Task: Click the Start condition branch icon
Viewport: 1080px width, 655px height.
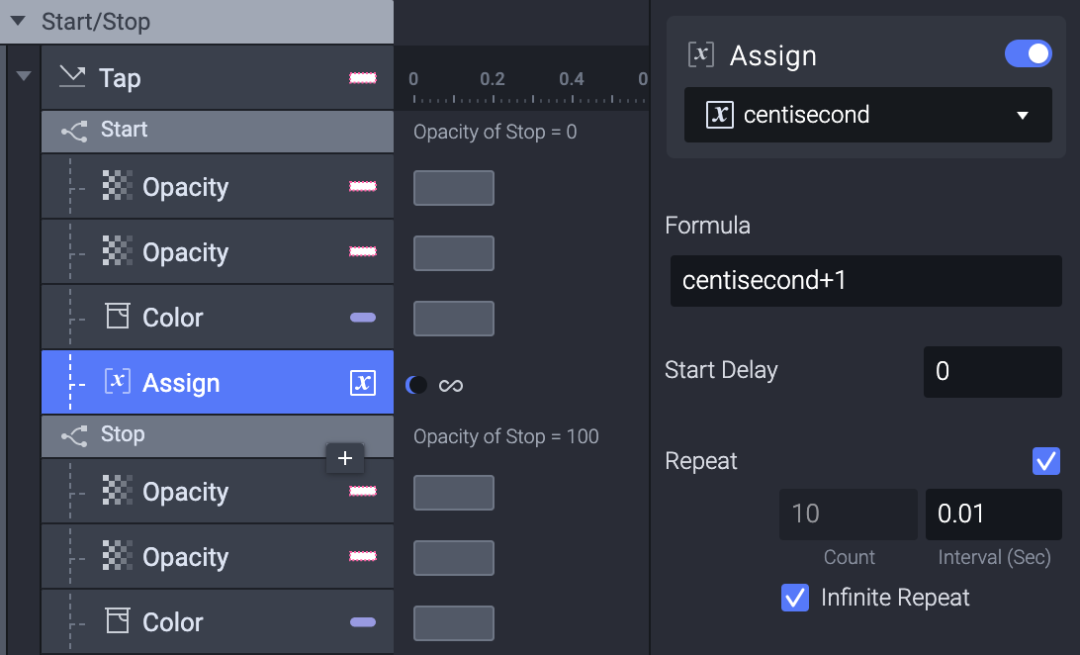Action: click(x=74, y=131)
